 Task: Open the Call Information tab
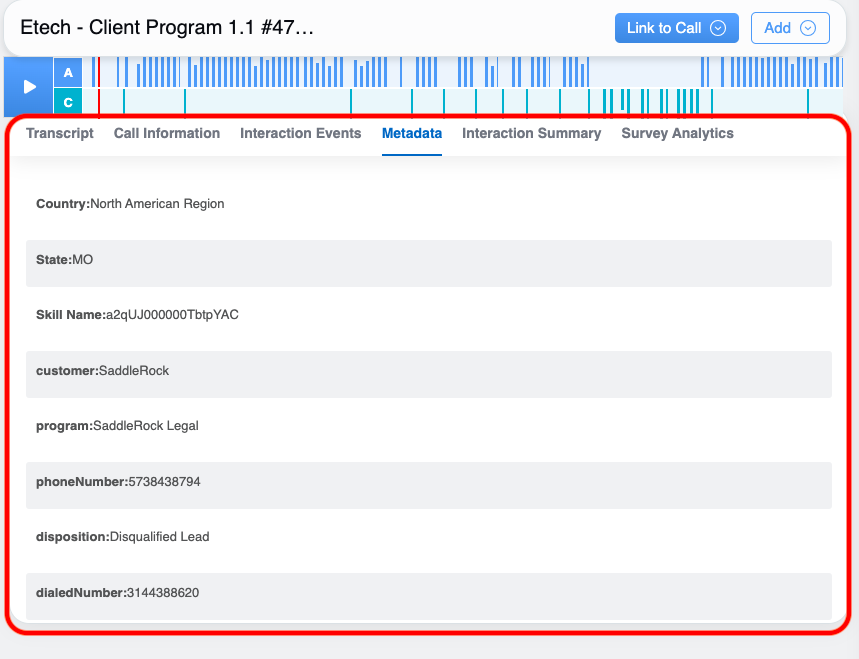pos(167,133)
